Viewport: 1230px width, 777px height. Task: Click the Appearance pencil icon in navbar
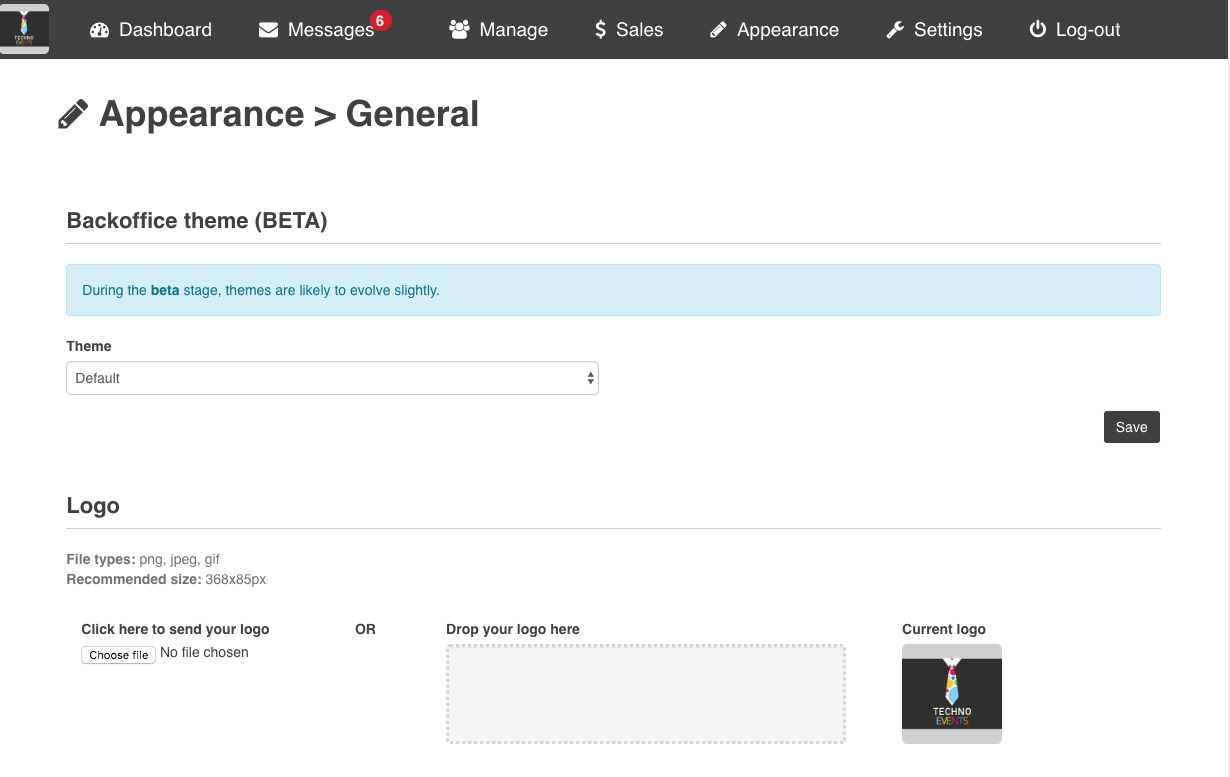pos(718,30)
